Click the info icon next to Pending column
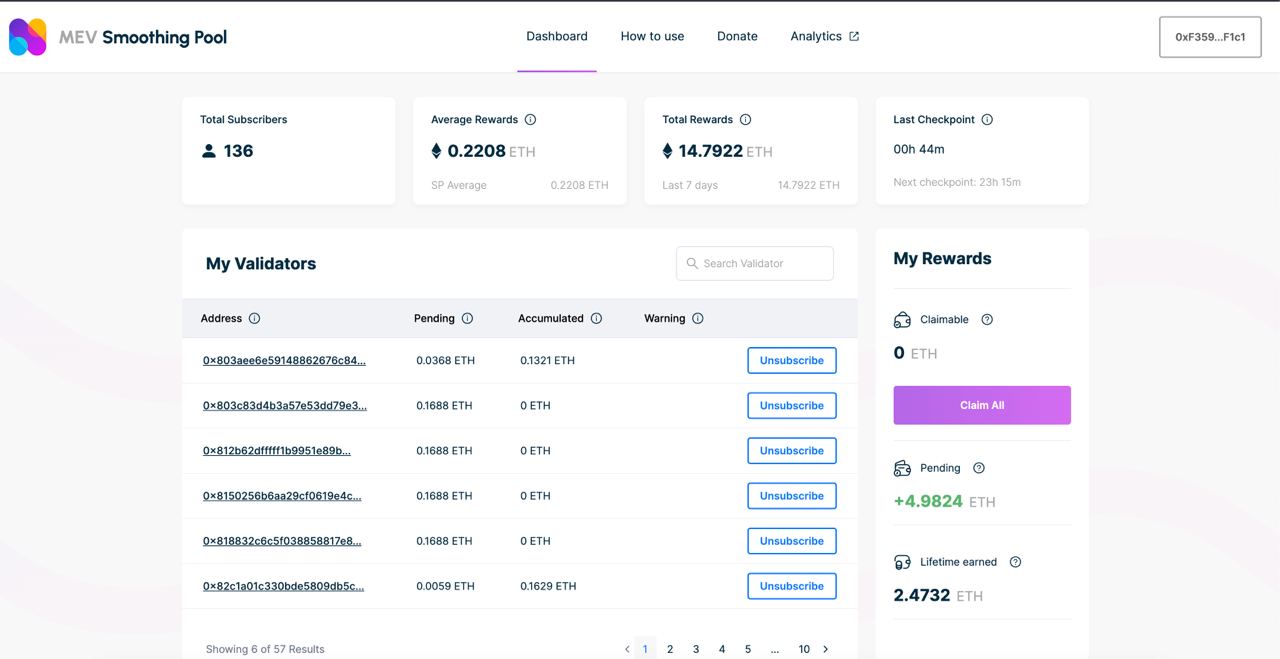The width and height of the screenshot is (1280, 659). click(x=467, y=319)
